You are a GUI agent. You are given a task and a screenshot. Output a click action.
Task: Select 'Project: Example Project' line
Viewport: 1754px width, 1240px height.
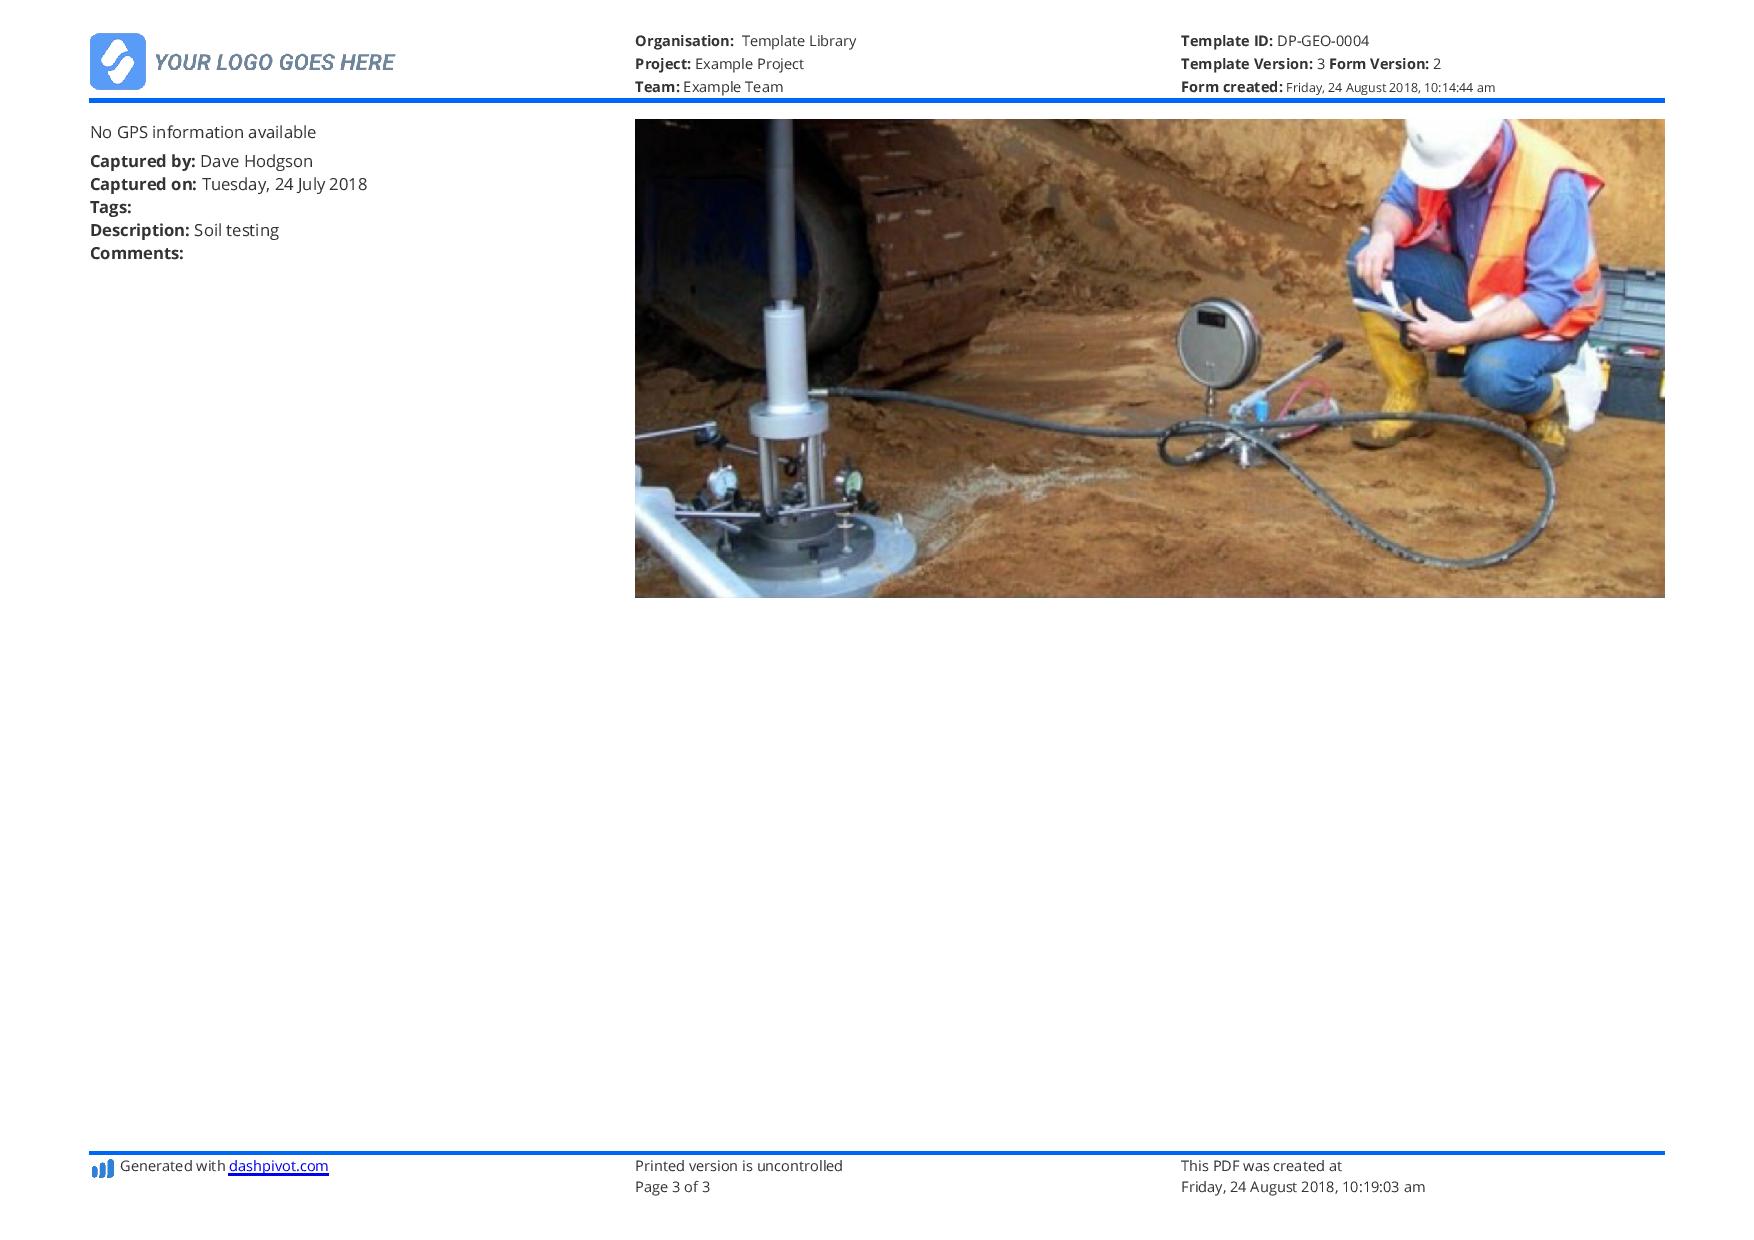(719, 64)
